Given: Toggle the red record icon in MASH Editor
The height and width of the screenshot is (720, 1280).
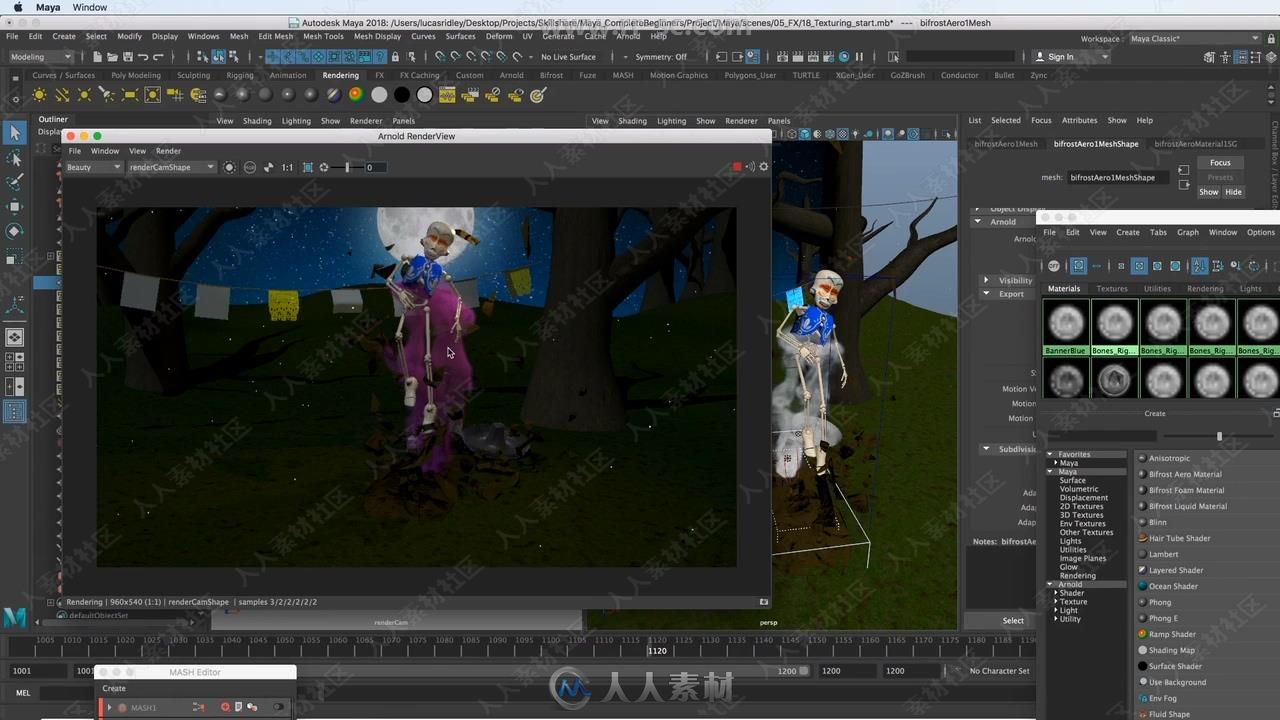Looking at the screenshot, I should [225, 707].
